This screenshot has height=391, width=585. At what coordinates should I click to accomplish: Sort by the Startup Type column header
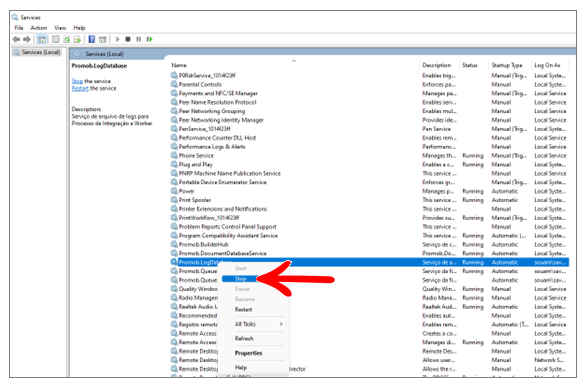coord(507,65)
